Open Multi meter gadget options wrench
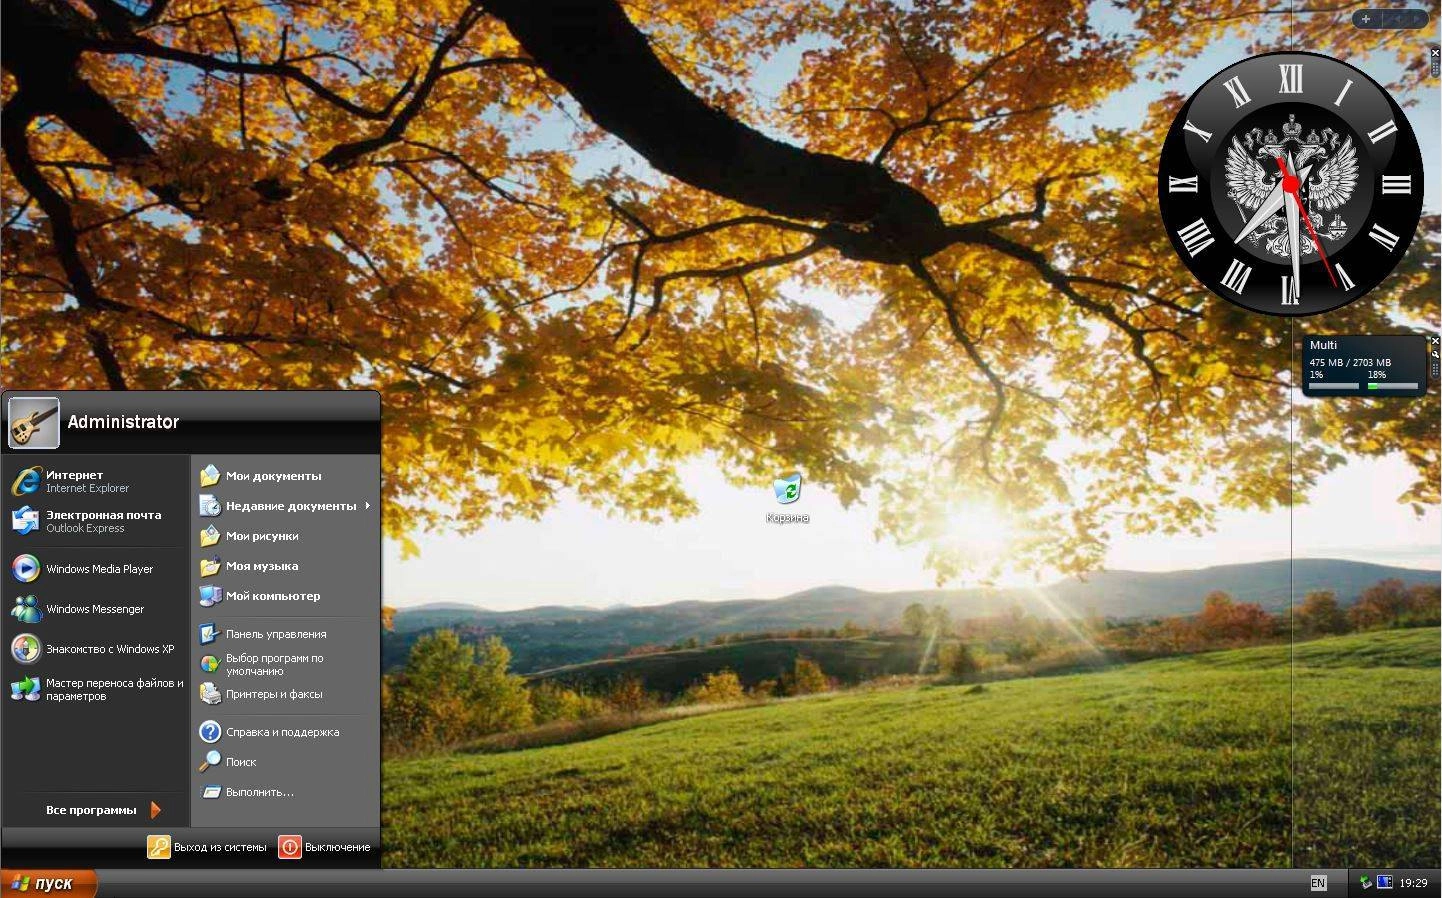Viewport: 1442px width, 898px height. pyautogui.click(x=1435, y=354)
